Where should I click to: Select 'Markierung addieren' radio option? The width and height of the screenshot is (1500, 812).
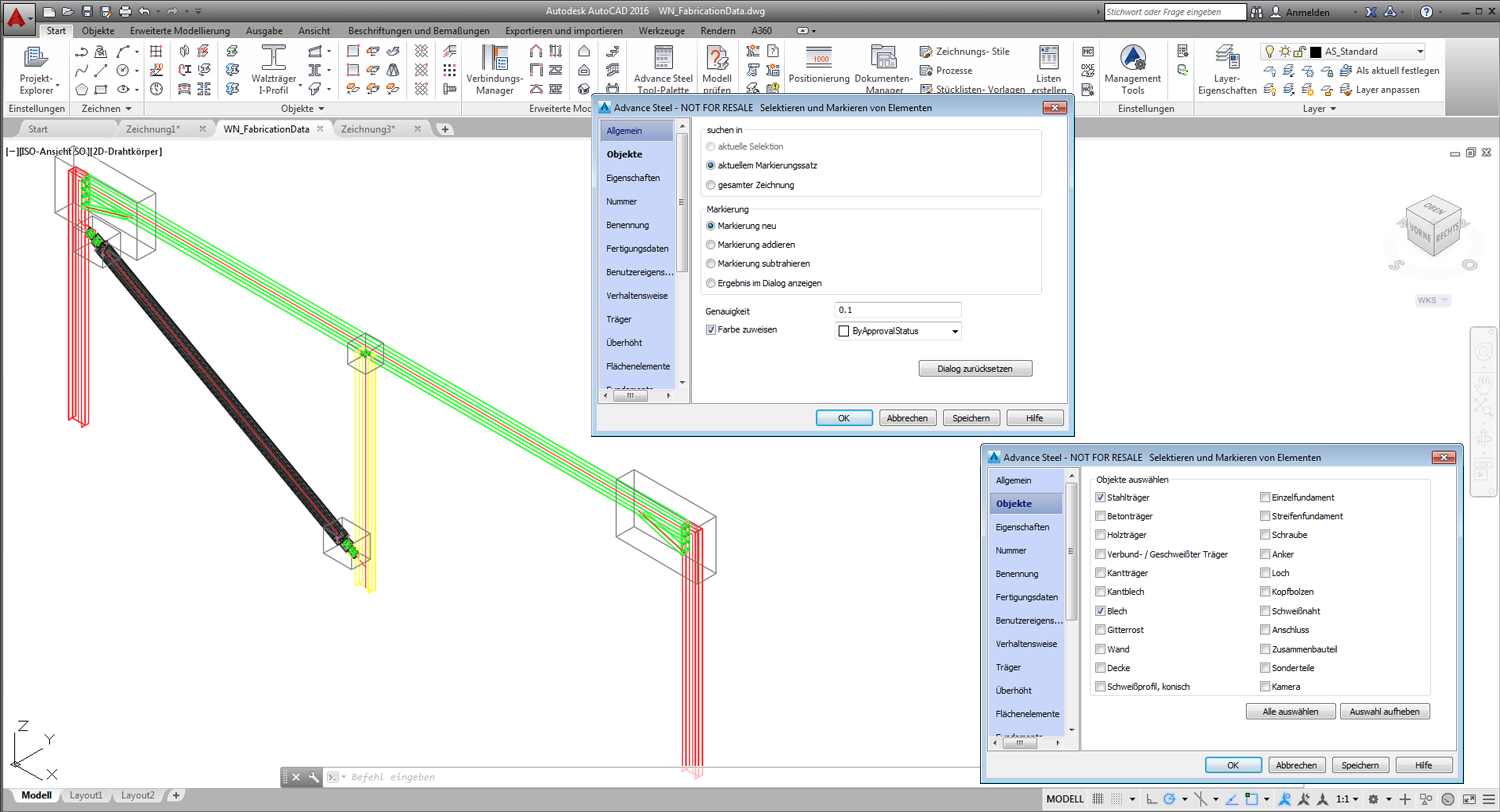pos(711,244)
